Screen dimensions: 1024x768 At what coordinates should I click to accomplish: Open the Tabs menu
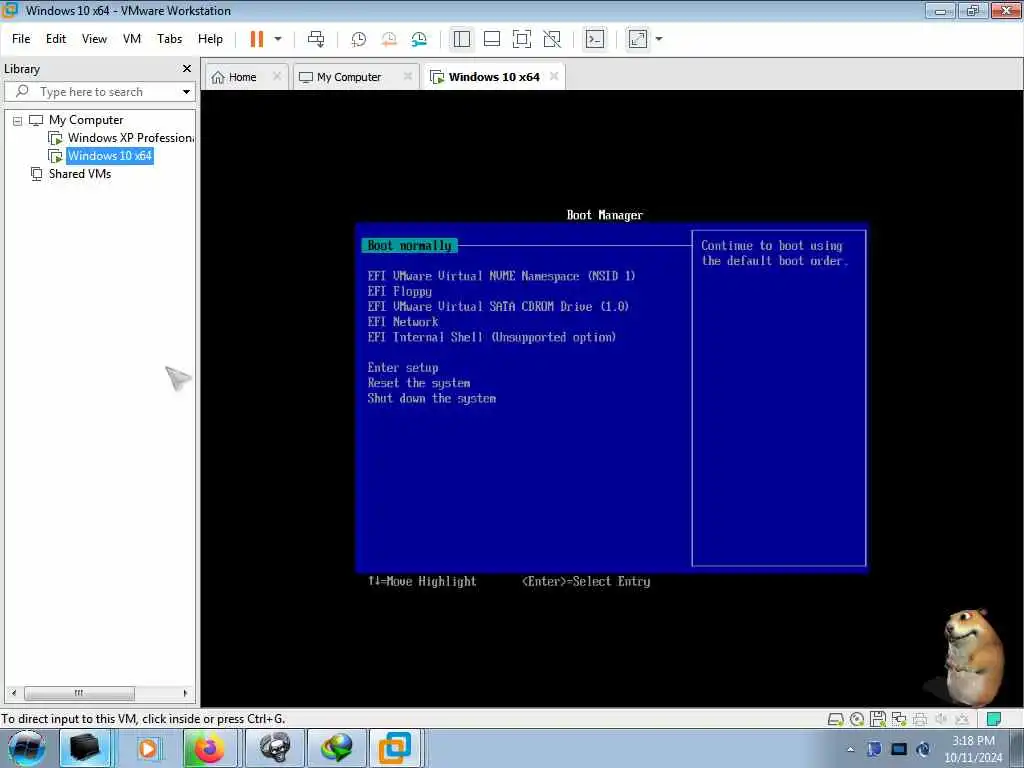click(x=169, y=39)
